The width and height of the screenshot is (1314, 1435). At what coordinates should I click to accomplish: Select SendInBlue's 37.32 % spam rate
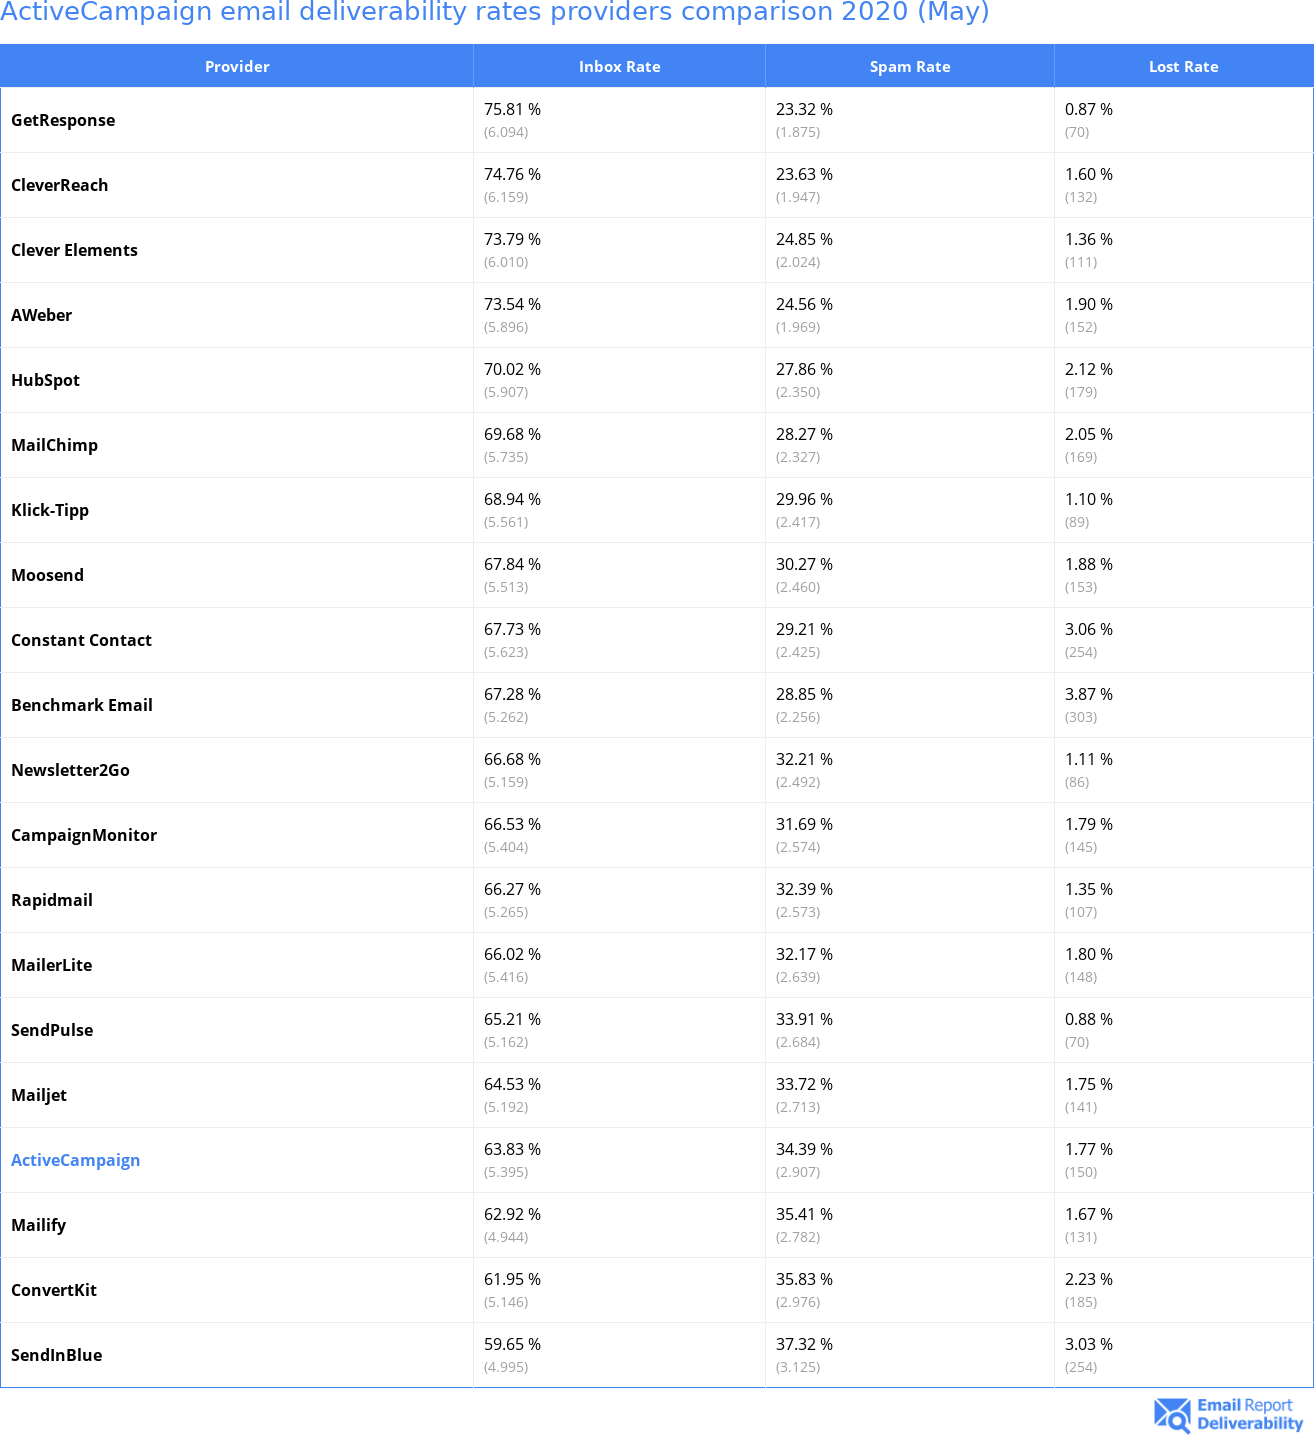point(804,1344)
